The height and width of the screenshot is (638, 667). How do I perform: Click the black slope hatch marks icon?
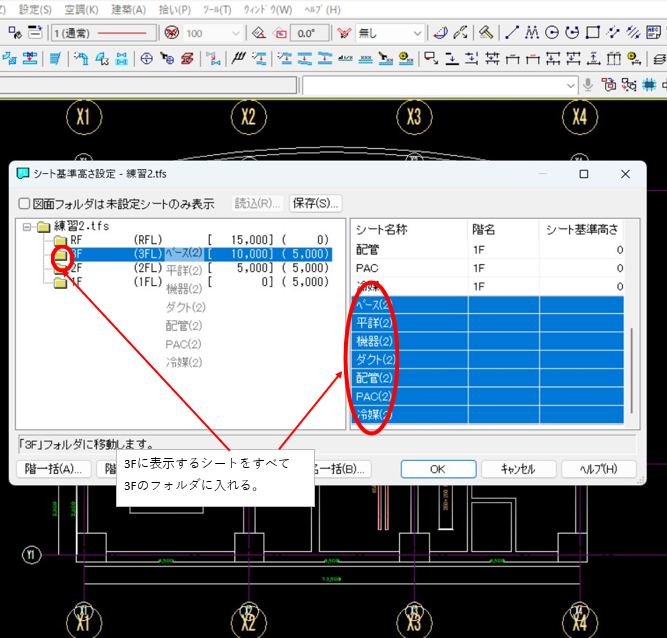pyautogui.click(x=239, y=58)
